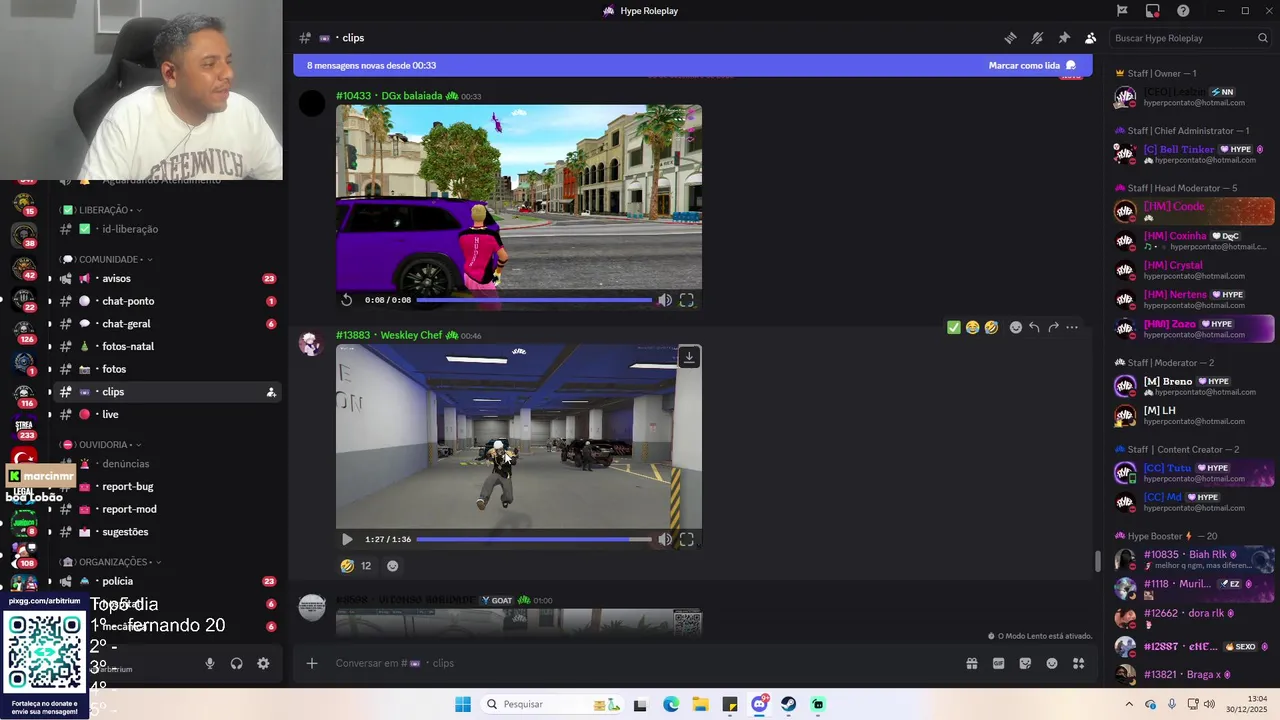
Task: Fullscreen the DGx balaiada video
Action: pos(687,300)
